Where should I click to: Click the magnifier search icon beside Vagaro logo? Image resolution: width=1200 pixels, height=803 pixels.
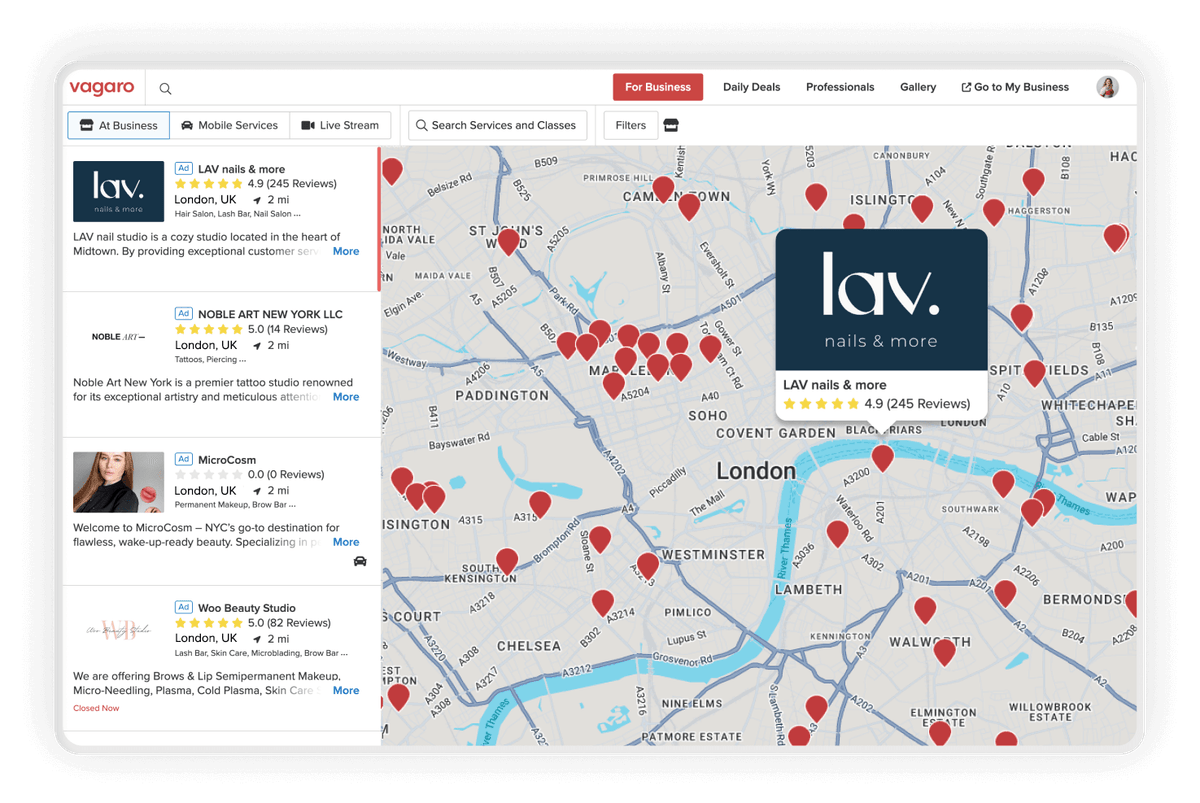coord(166,88)
